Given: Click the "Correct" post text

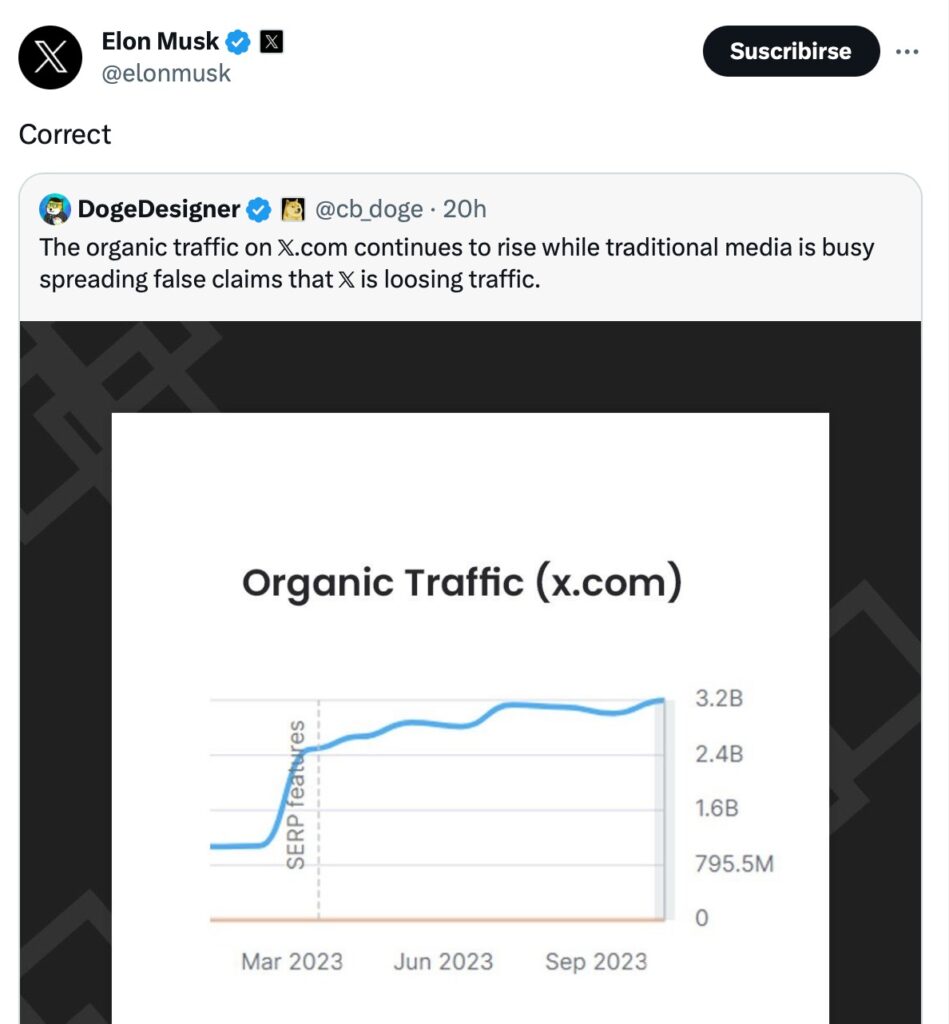Looking at the screenshot, I should [x=65, y=135].
